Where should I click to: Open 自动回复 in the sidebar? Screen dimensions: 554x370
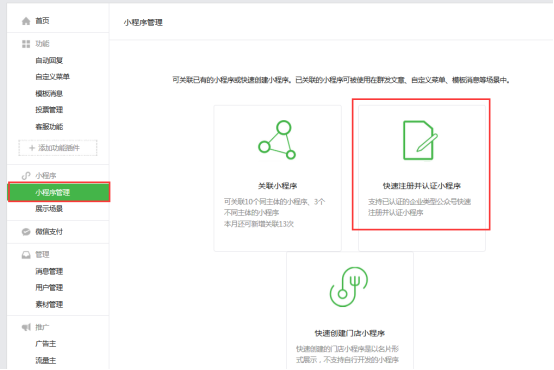coord(49,61)
